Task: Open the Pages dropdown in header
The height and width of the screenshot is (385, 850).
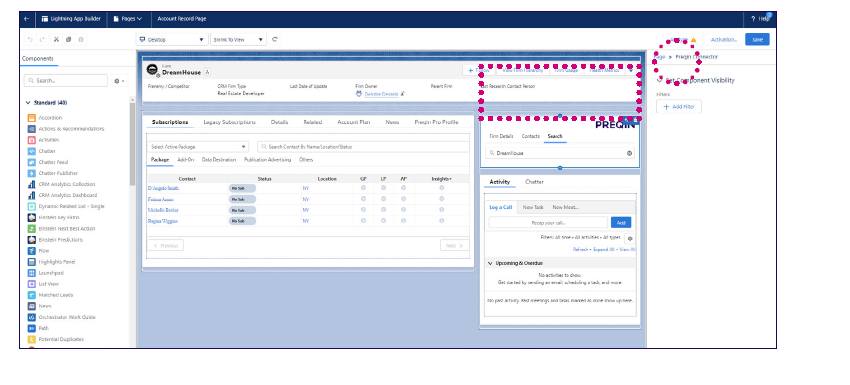Action: pos(128,19)
